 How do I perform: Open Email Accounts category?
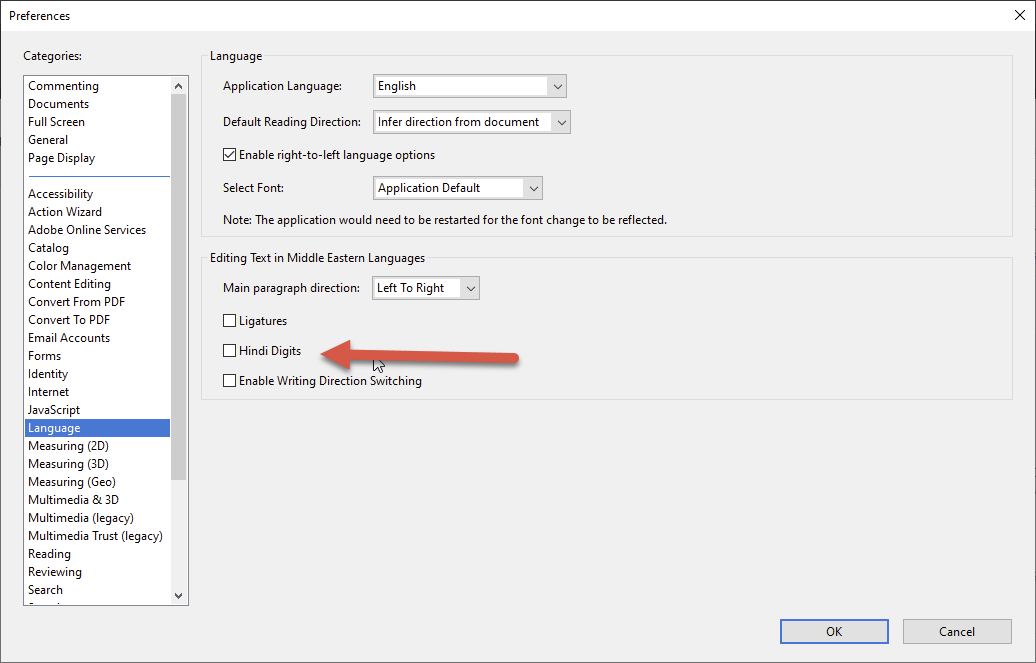pos(69,338)
